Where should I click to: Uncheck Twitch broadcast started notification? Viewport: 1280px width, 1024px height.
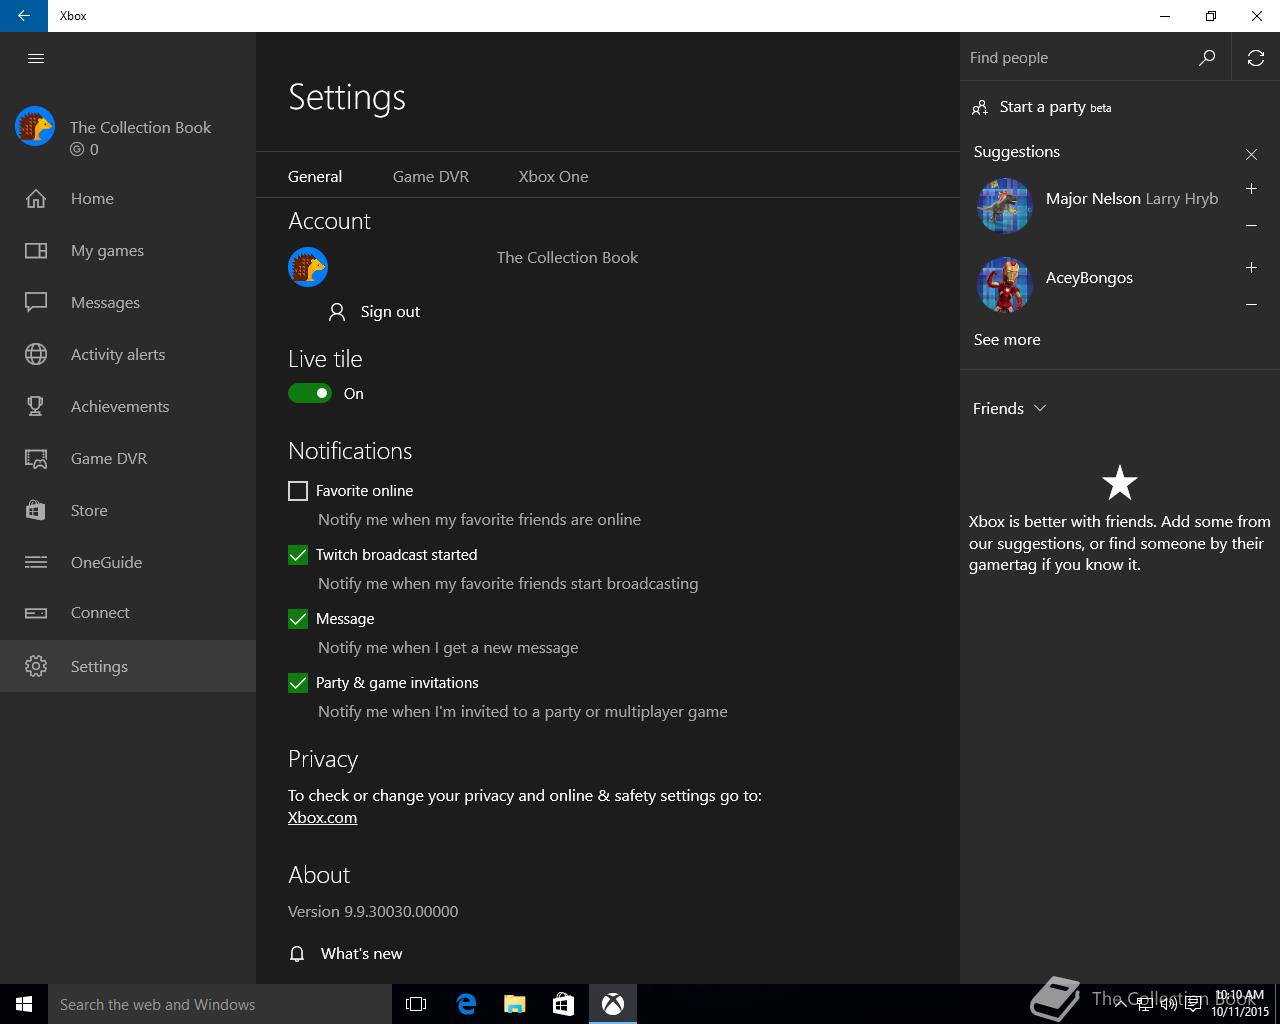298,555
